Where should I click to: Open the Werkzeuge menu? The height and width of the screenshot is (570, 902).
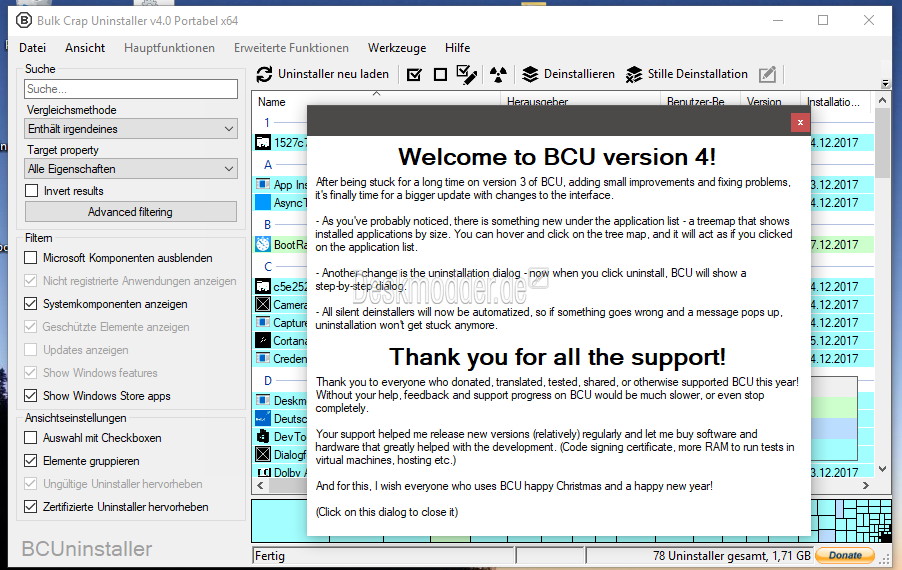click(x=397, y=48)
